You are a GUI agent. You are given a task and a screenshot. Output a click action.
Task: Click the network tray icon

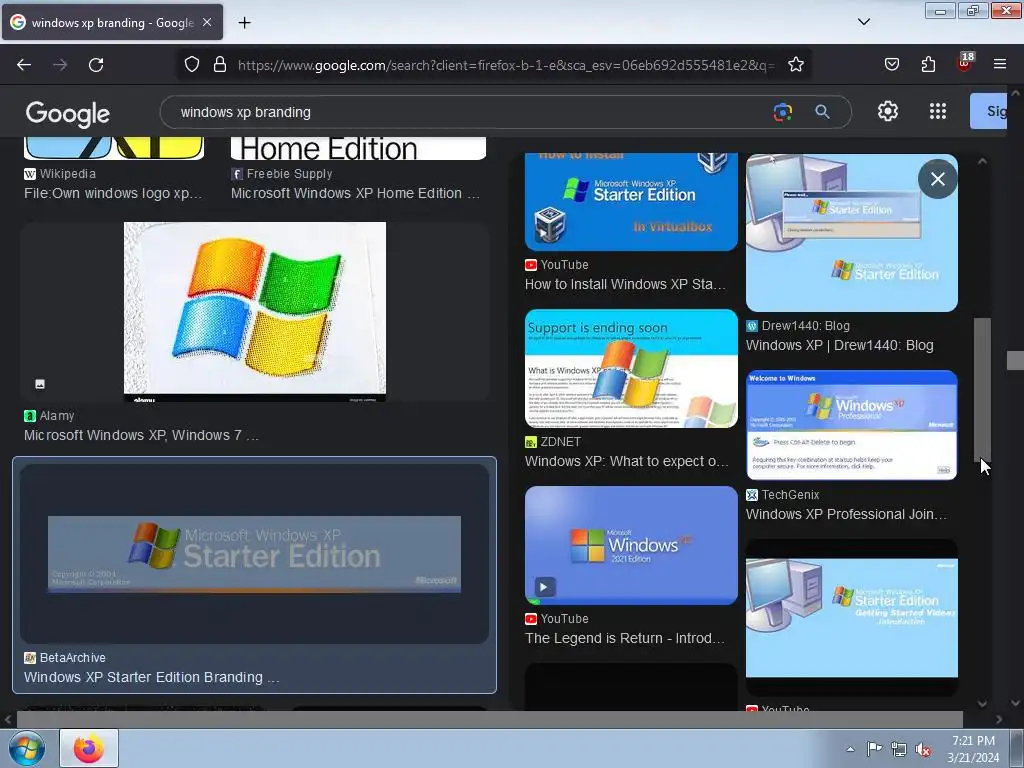point(899,750)
